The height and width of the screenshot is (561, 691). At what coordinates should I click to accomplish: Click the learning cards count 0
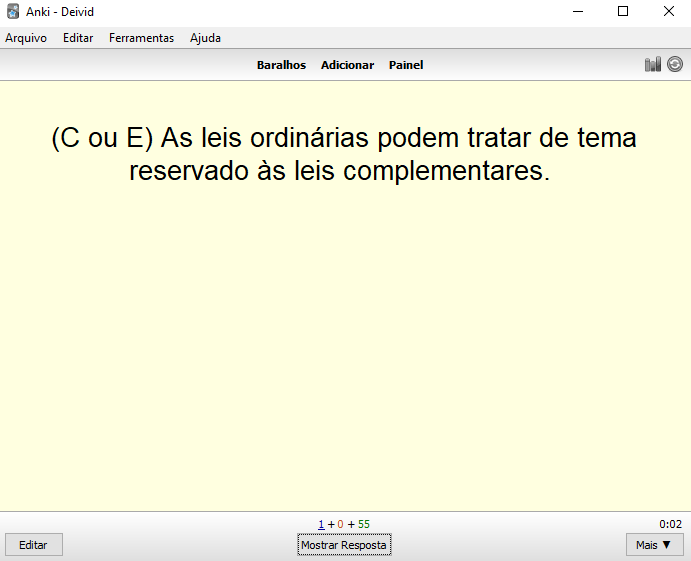pyautogui.click(x=340, y=524)
